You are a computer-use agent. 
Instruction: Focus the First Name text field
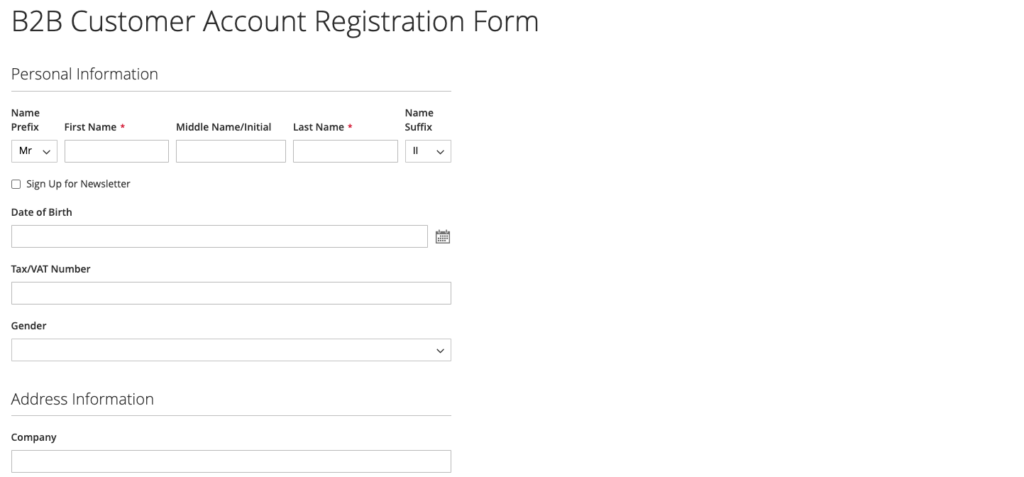point(116,151)
